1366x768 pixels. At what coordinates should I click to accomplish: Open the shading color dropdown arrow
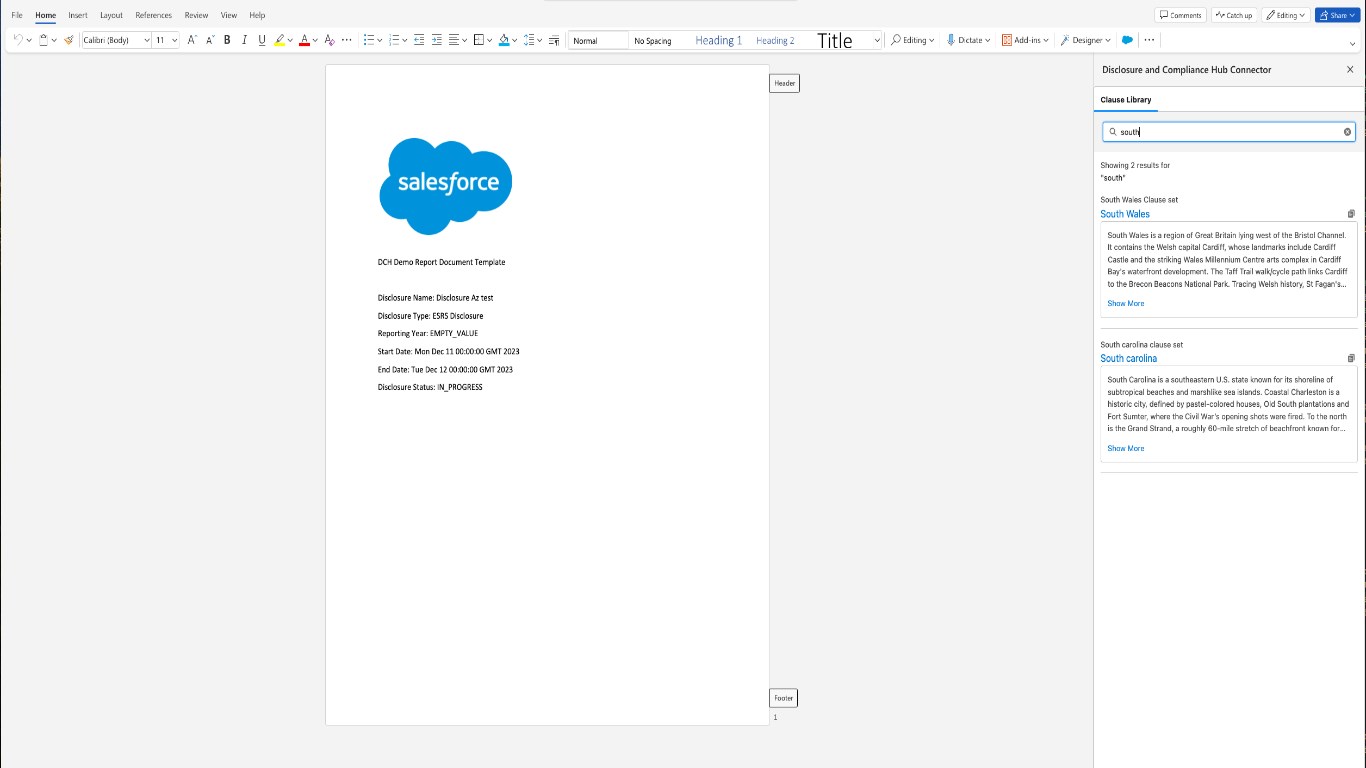click(x=514, y=40)
